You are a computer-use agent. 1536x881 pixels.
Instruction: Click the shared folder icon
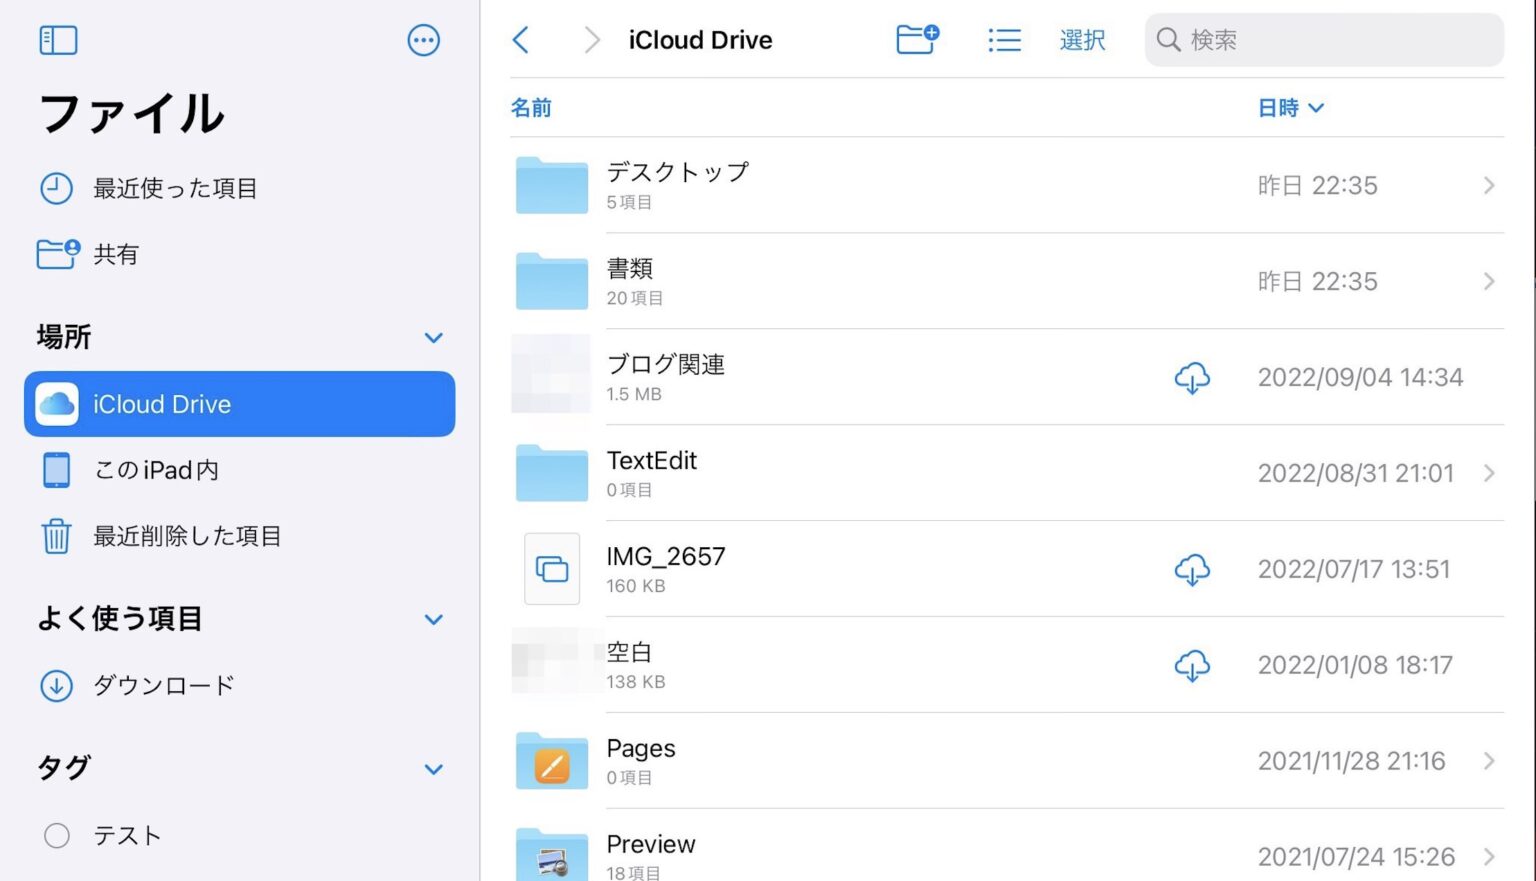pos(57,254)
